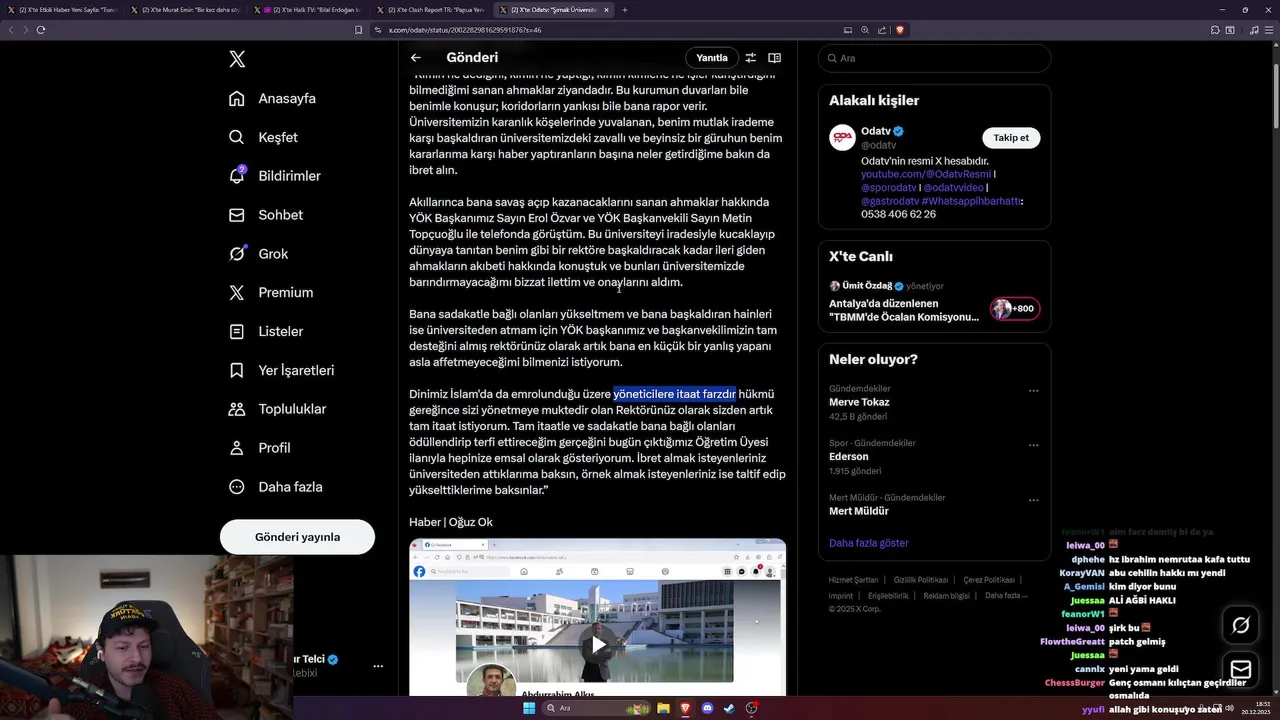This screenshot has height=720, width=1280.
Task: Reload the page in the browser
Action: [x=41, y=30]
